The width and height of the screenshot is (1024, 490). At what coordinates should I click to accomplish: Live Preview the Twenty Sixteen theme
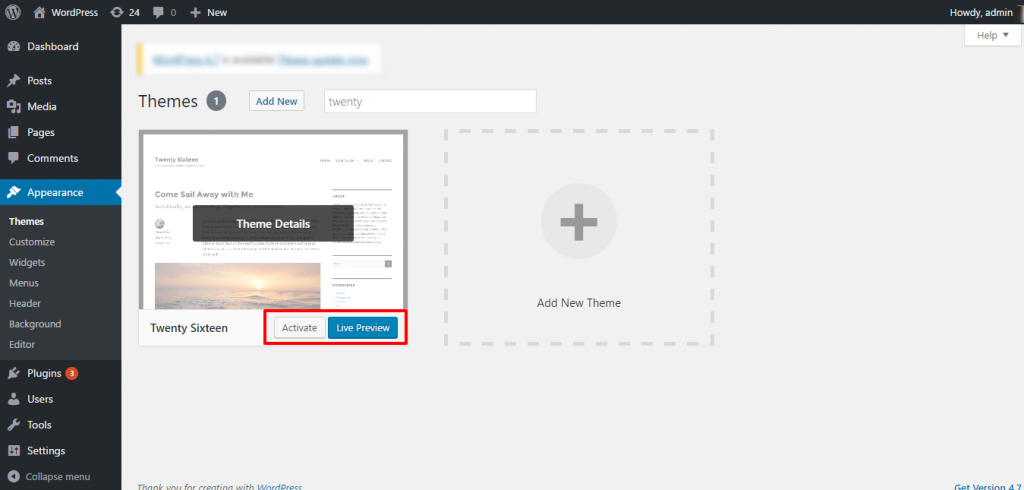click(362, 328)
